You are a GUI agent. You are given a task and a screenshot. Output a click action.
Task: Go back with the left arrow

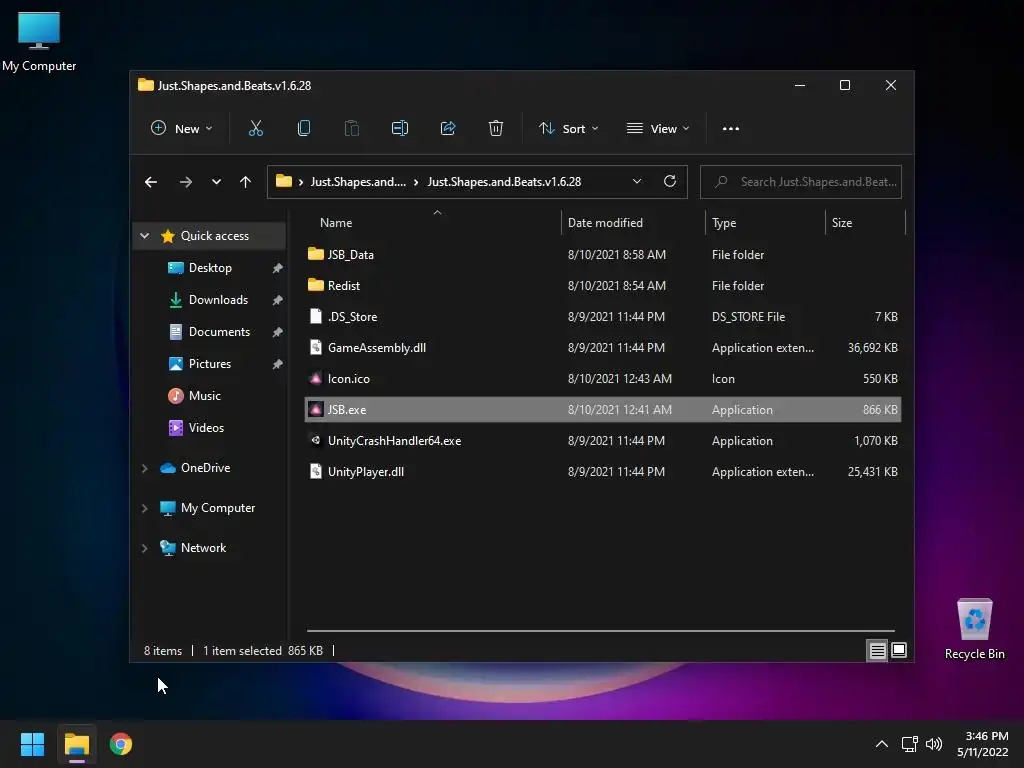pyautogui.click(x=151, y=182)
